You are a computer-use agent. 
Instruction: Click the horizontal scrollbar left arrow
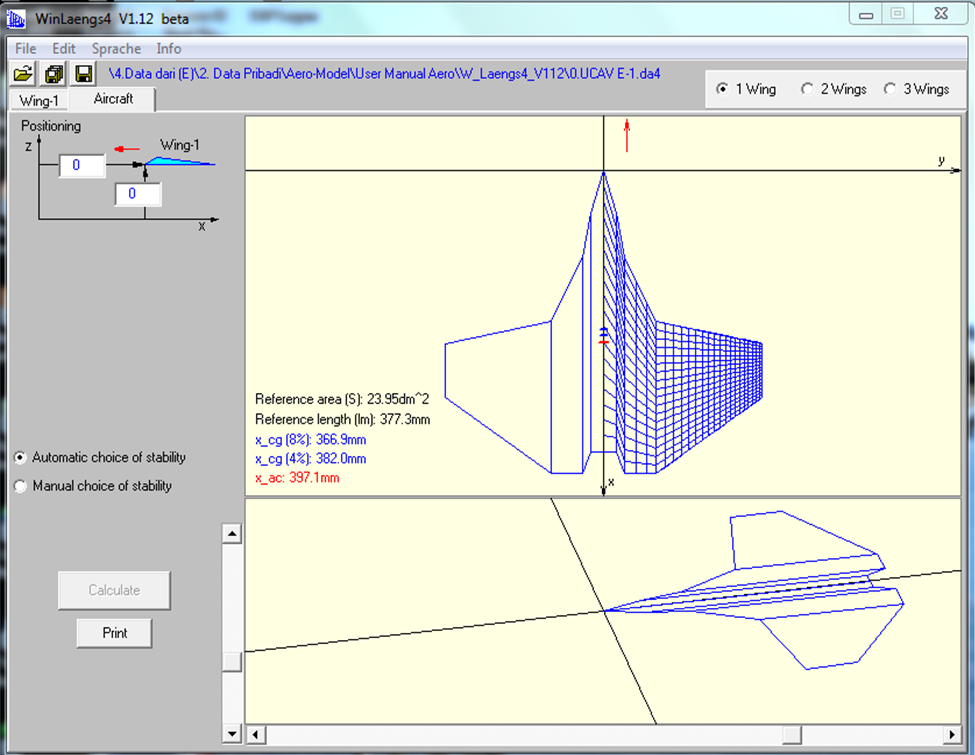[256, 734]
